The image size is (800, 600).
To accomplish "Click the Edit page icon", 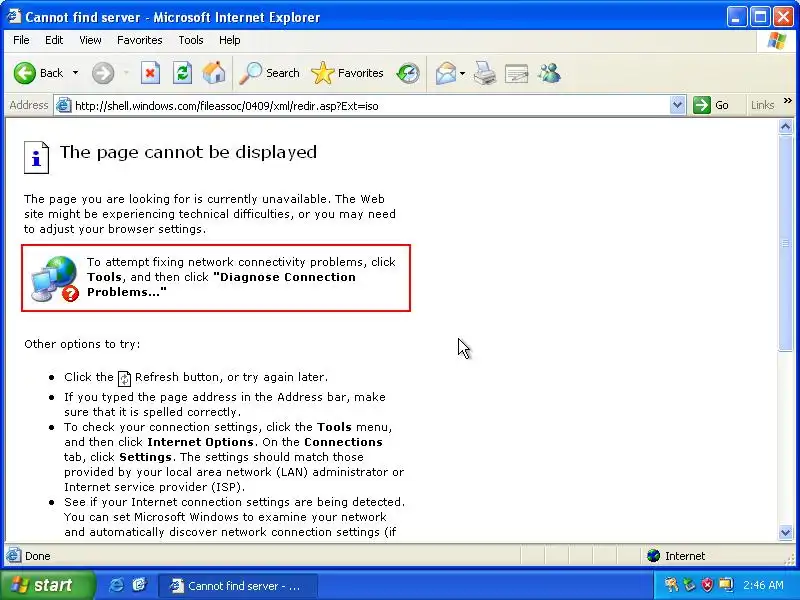I will (x=516, y=73).
